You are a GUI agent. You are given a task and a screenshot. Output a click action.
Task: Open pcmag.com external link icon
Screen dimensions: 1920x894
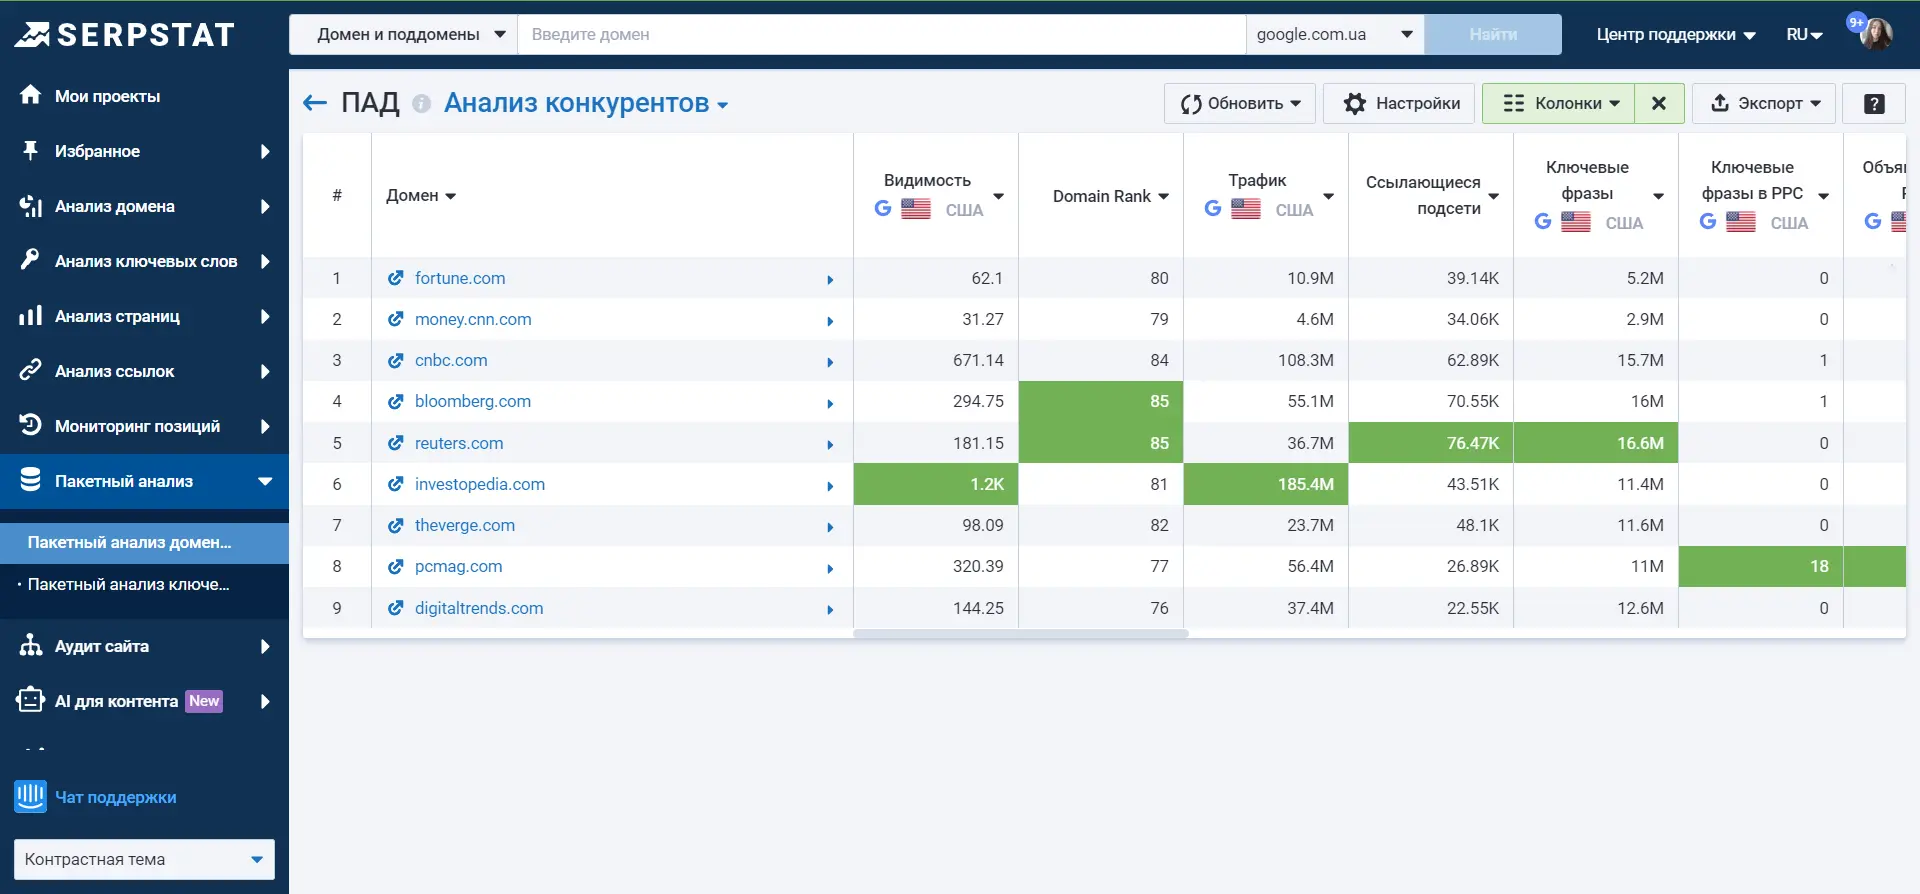tap(396, 566)
